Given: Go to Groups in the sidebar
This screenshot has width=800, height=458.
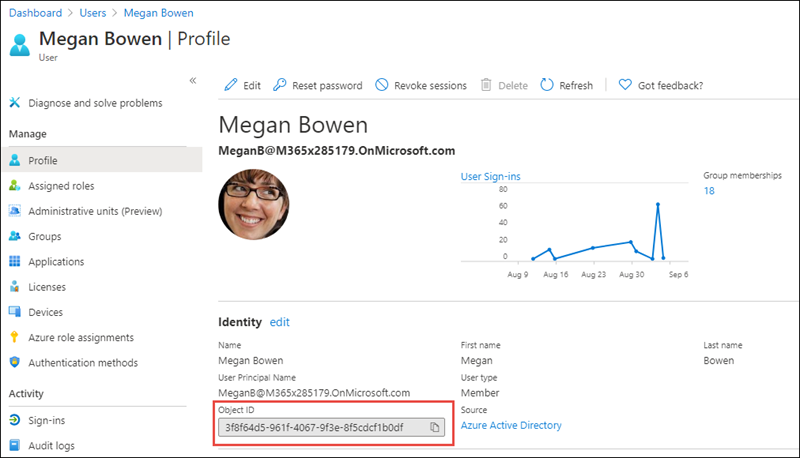Looking at the screenshot, I should 44,237.
